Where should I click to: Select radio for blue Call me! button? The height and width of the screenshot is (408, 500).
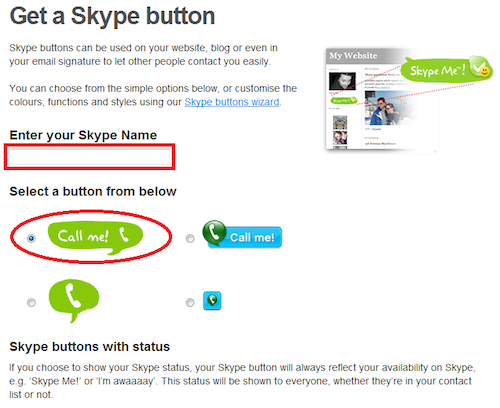pos(190,238)
